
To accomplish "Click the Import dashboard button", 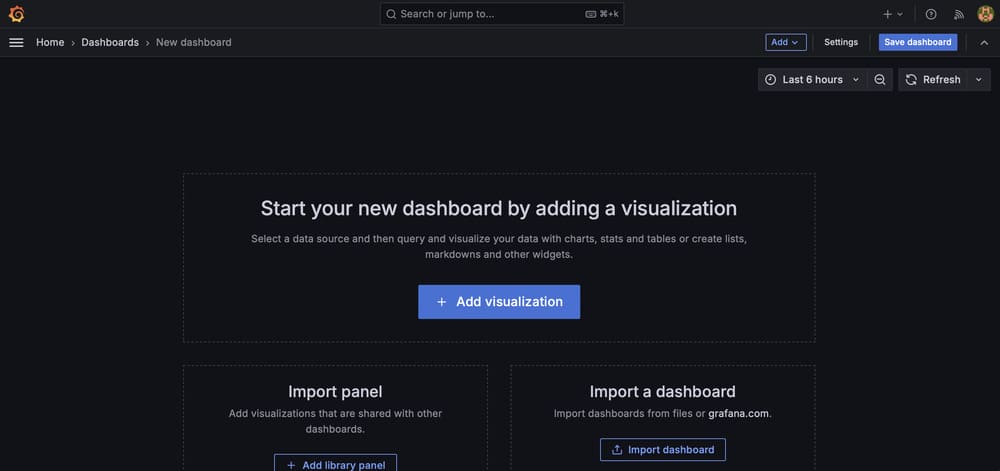I will 663,449.
